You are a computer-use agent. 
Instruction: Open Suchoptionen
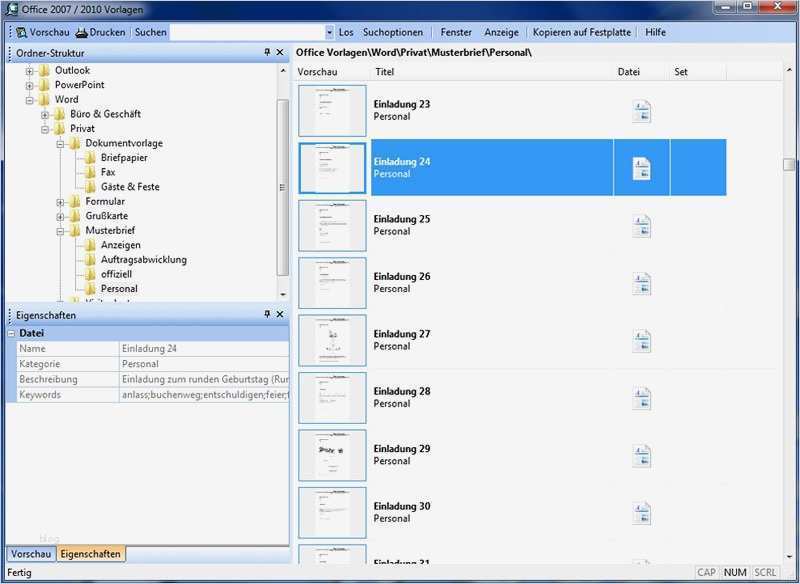pos(393,32)
